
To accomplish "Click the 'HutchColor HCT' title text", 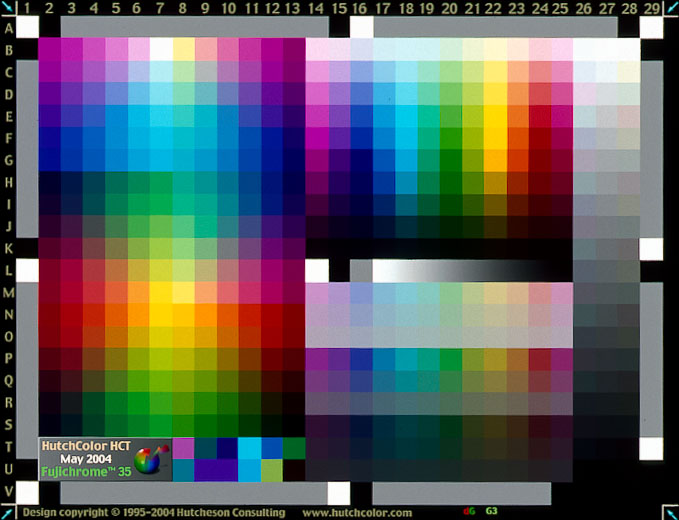I will click(x=85, y=446).
